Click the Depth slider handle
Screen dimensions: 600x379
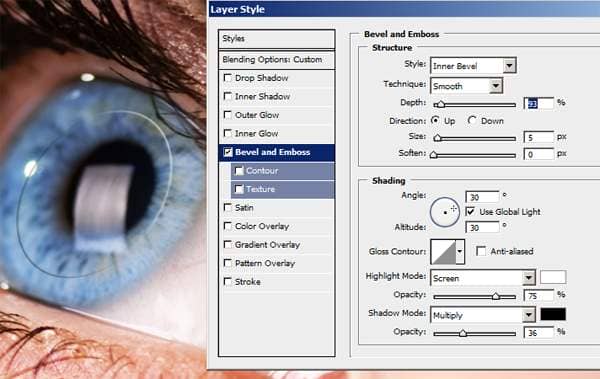point(441,104)
